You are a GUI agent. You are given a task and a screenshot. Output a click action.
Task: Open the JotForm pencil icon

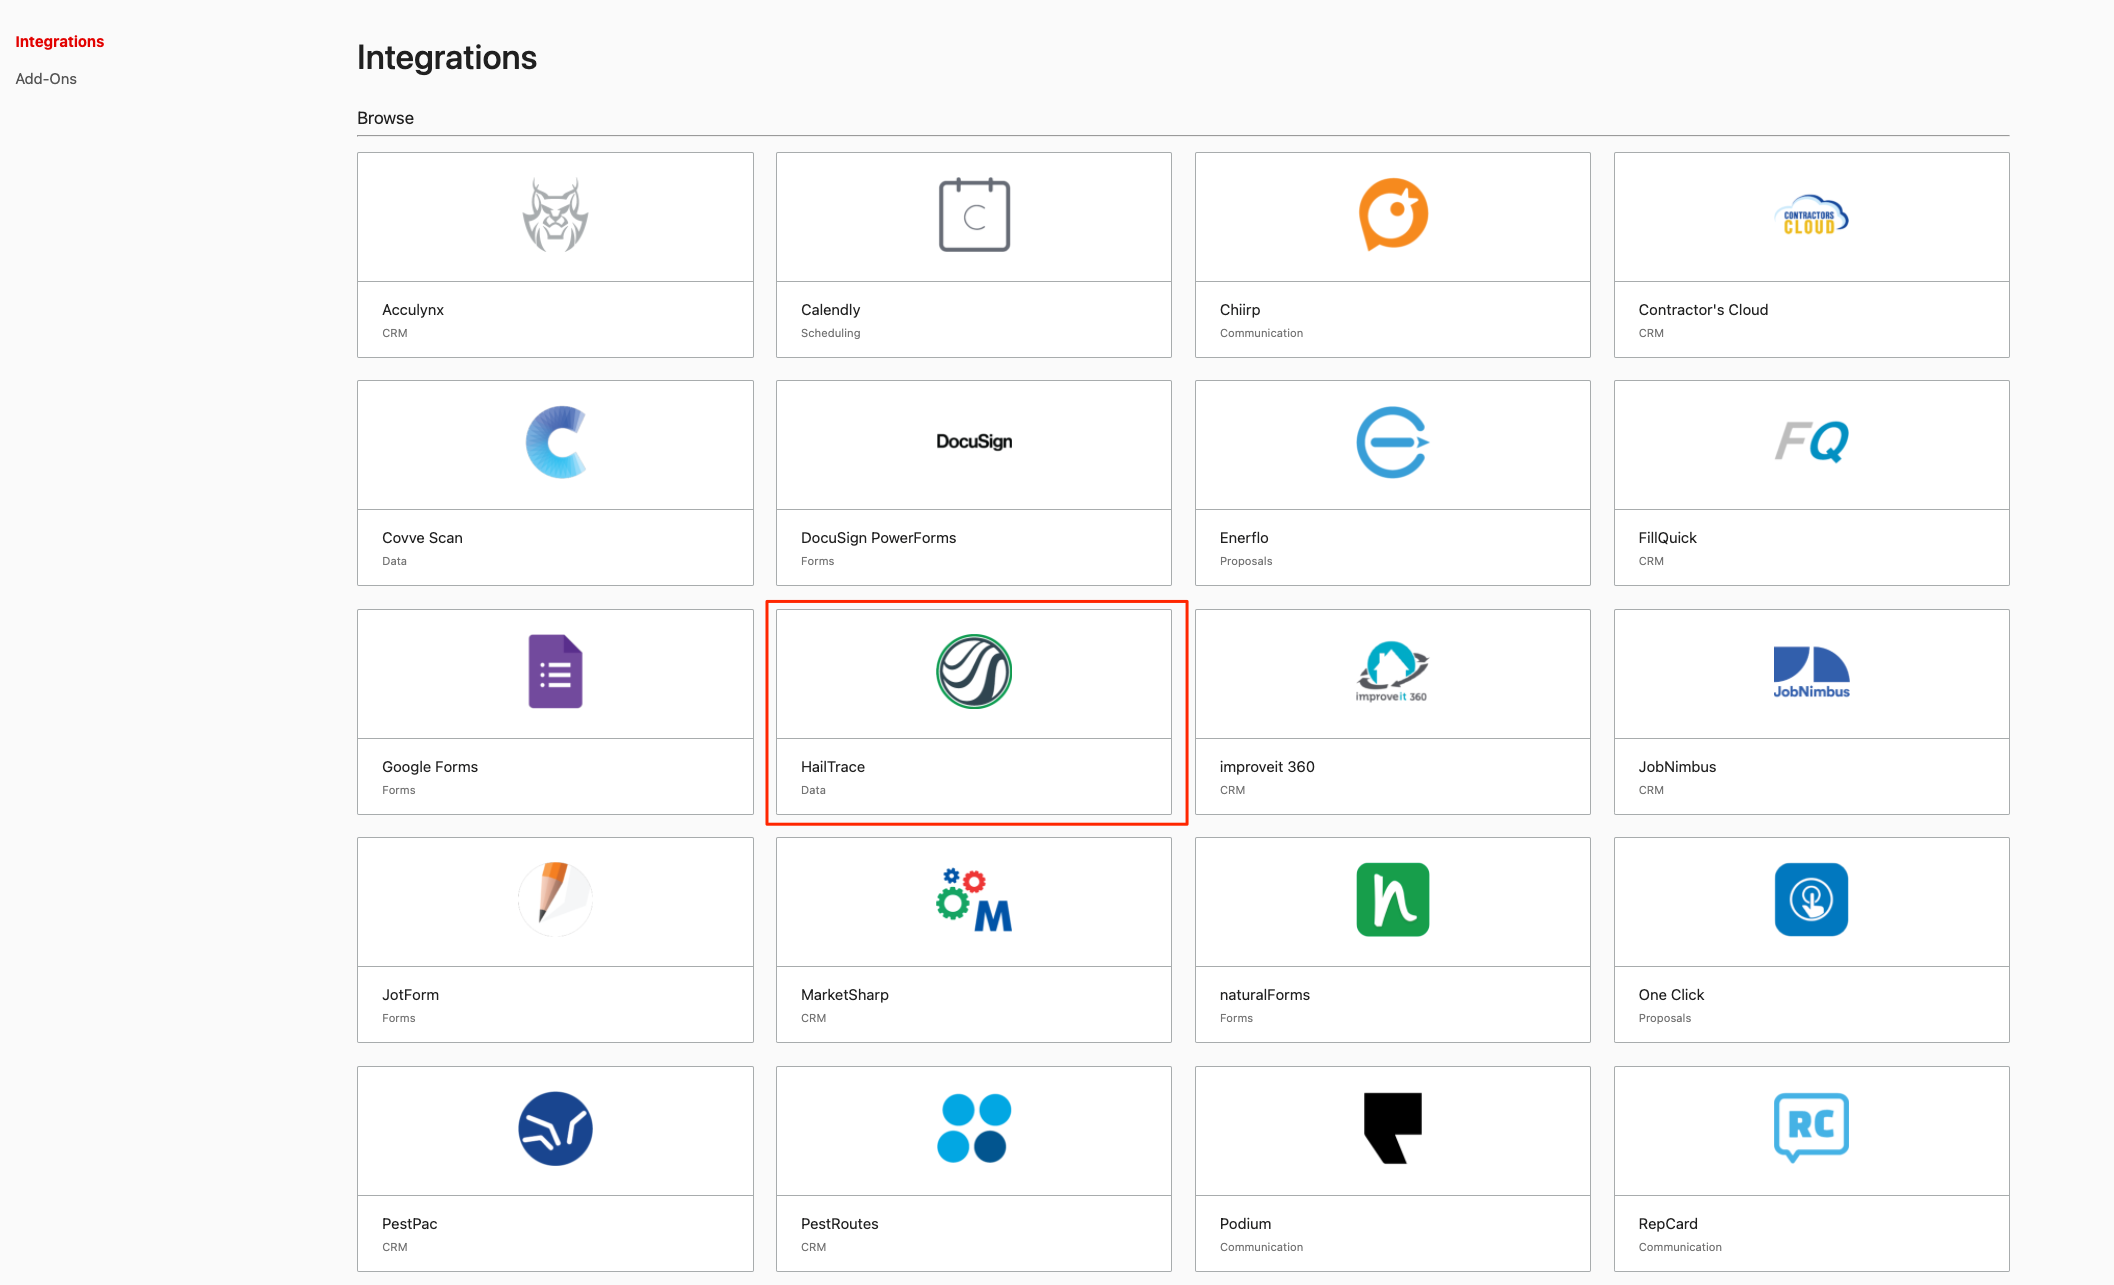[555, 899]
